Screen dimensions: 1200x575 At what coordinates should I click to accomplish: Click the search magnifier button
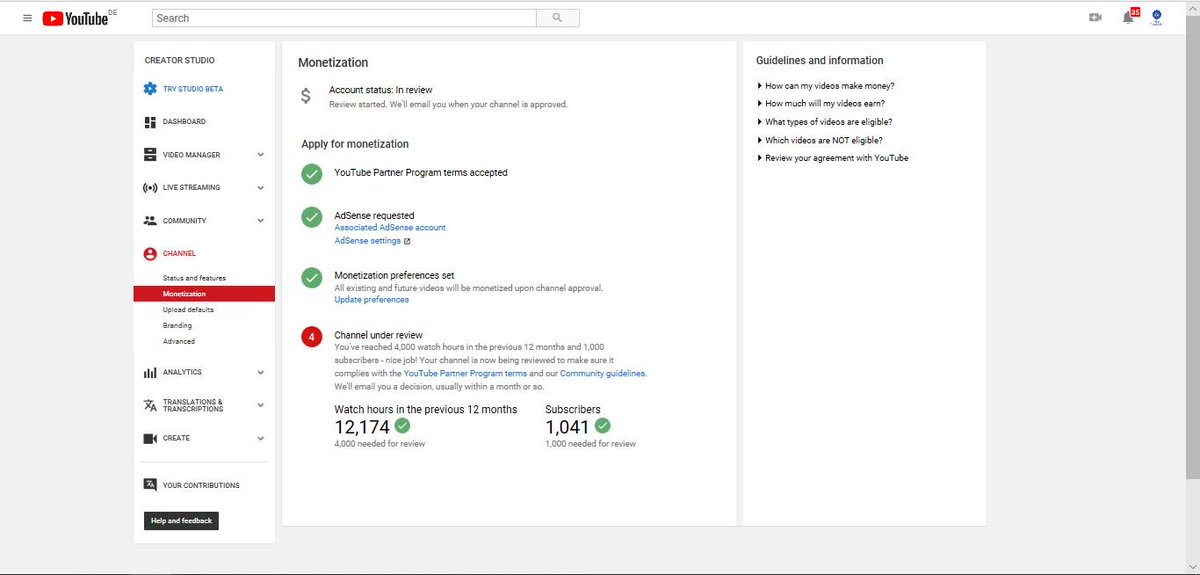pyautogui.click(x=558, y=18)
